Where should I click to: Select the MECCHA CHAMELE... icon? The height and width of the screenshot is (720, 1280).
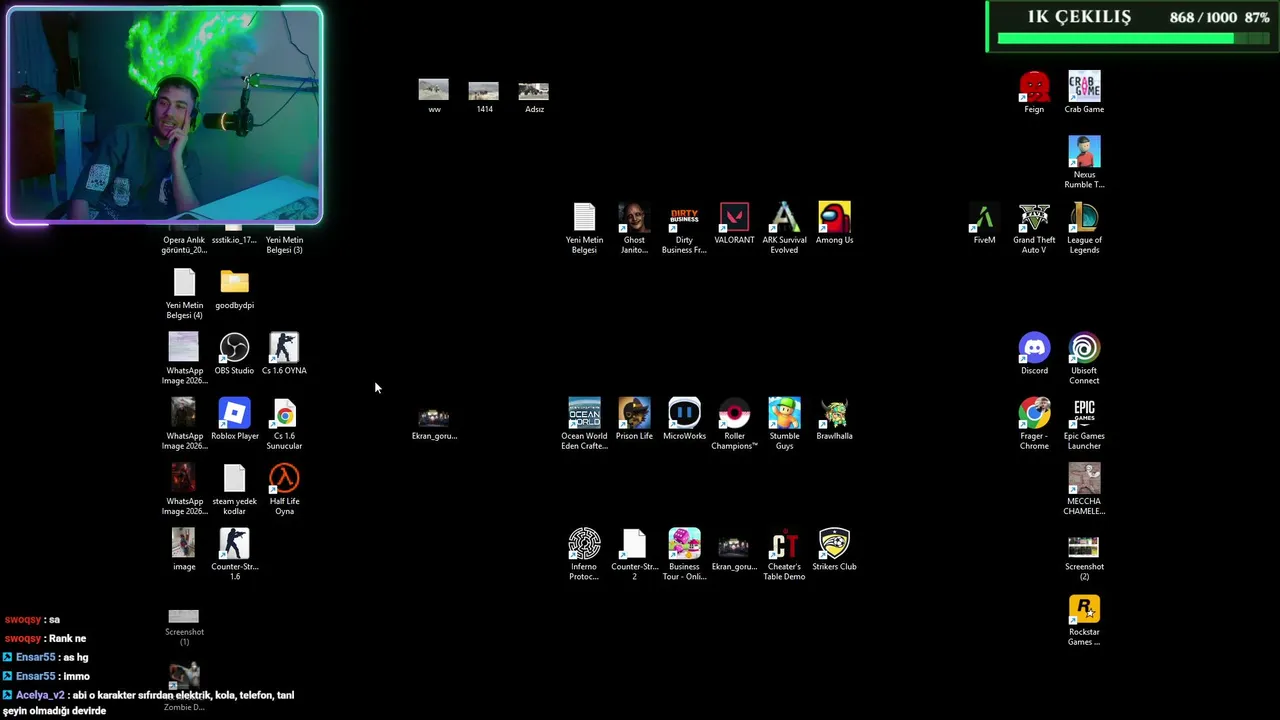point(1084,490)
